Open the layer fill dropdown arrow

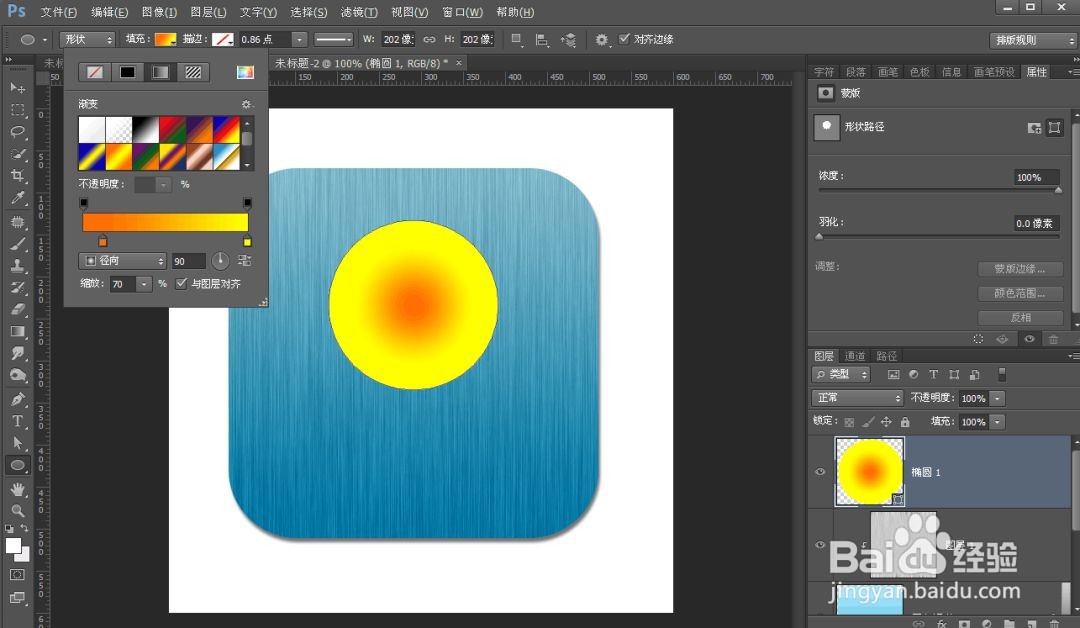tap(997, 421)
